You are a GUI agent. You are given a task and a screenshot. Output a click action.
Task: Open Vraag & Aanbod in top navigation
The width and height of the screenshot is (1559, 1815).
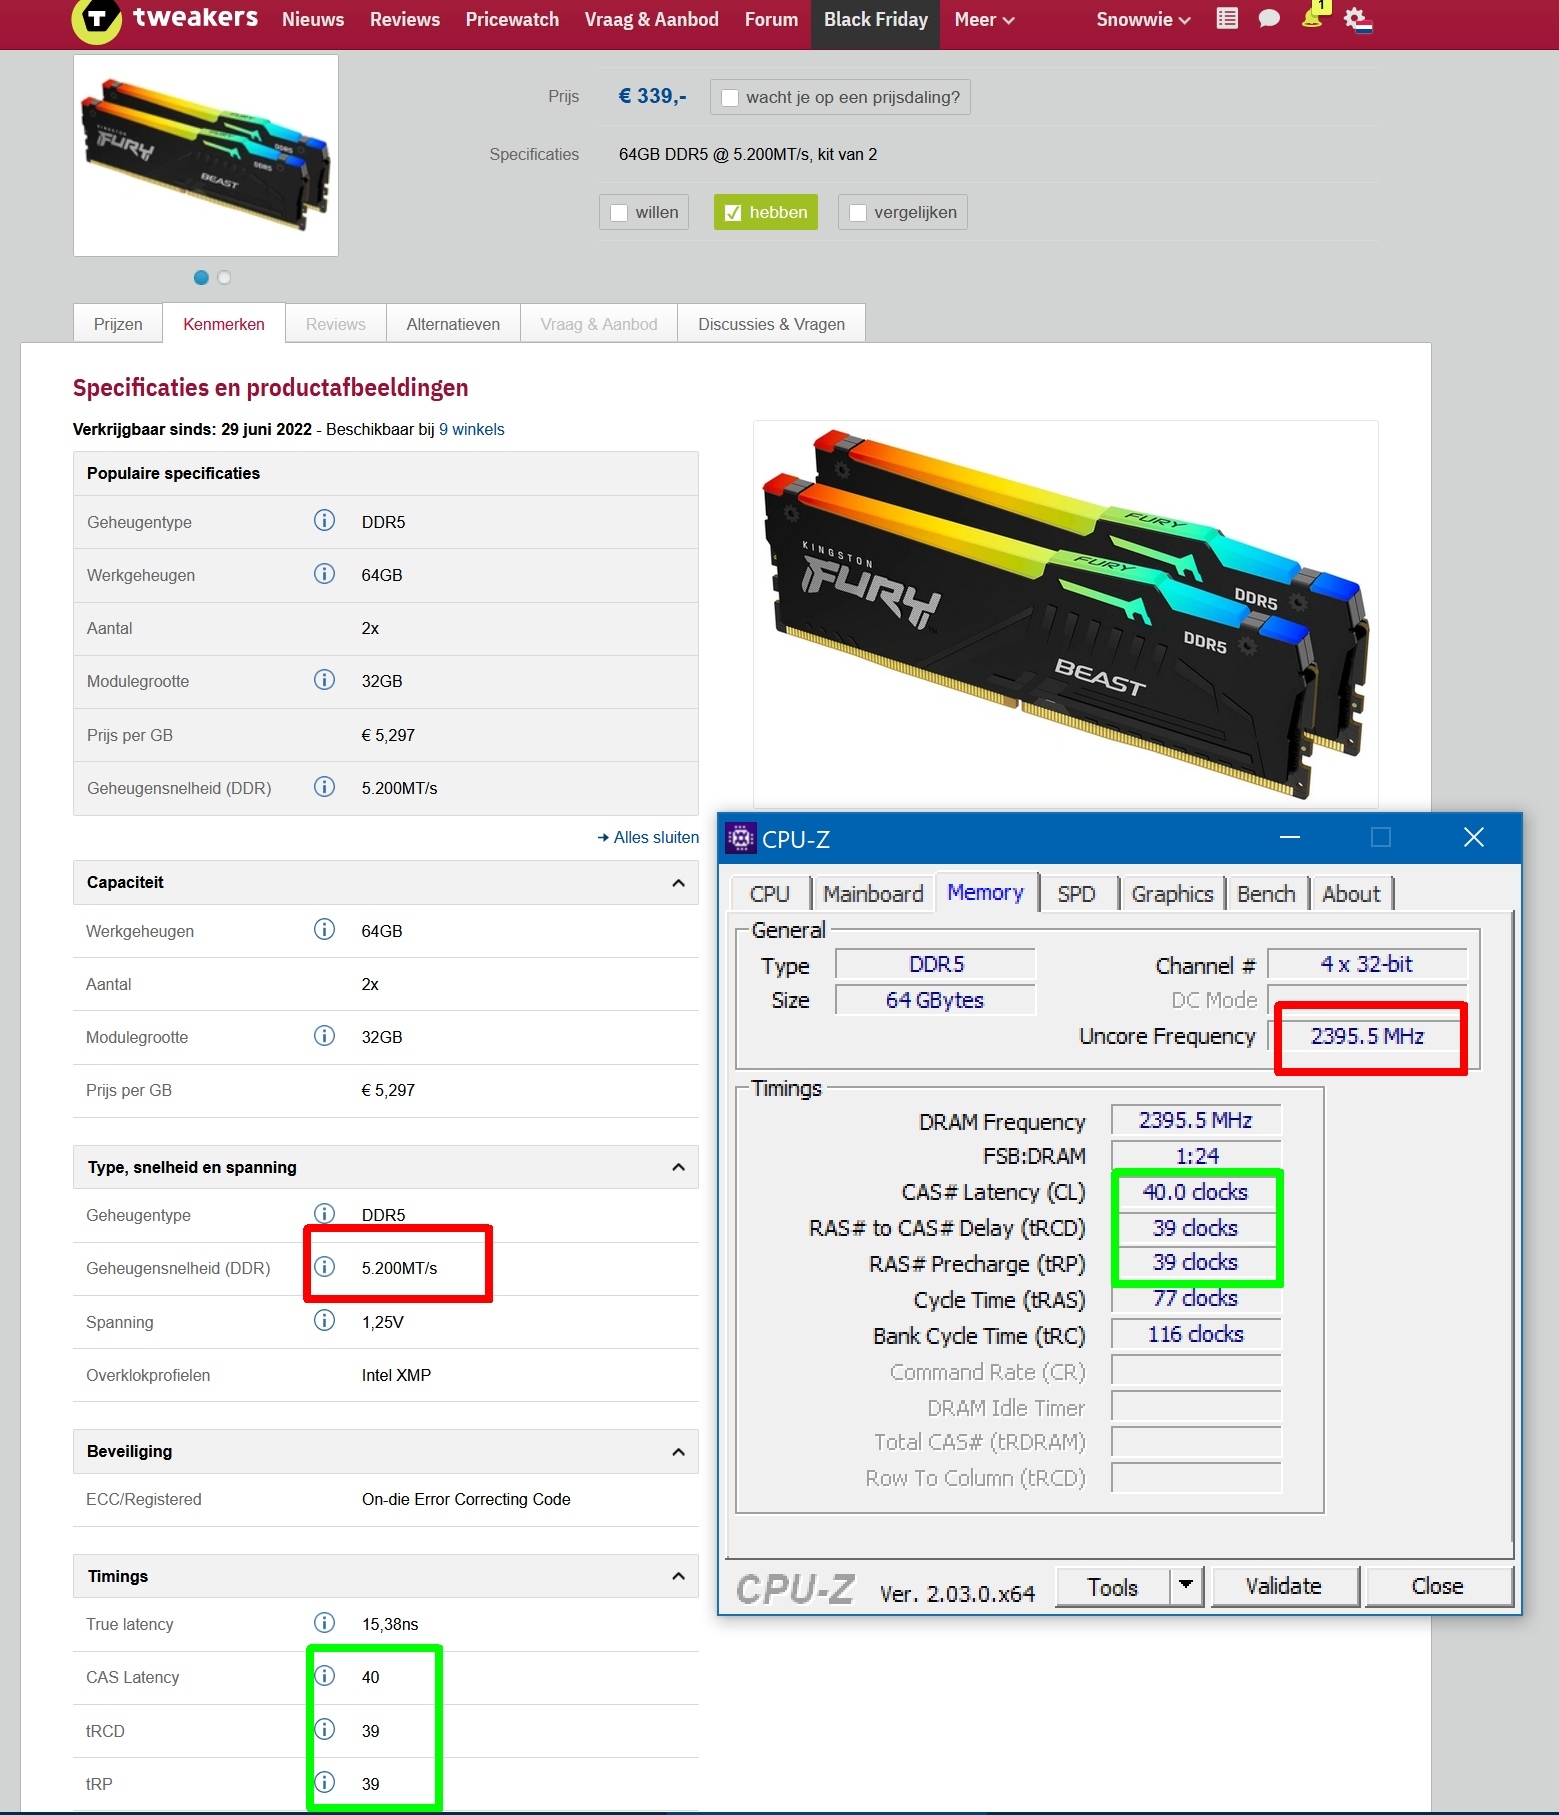652,20
